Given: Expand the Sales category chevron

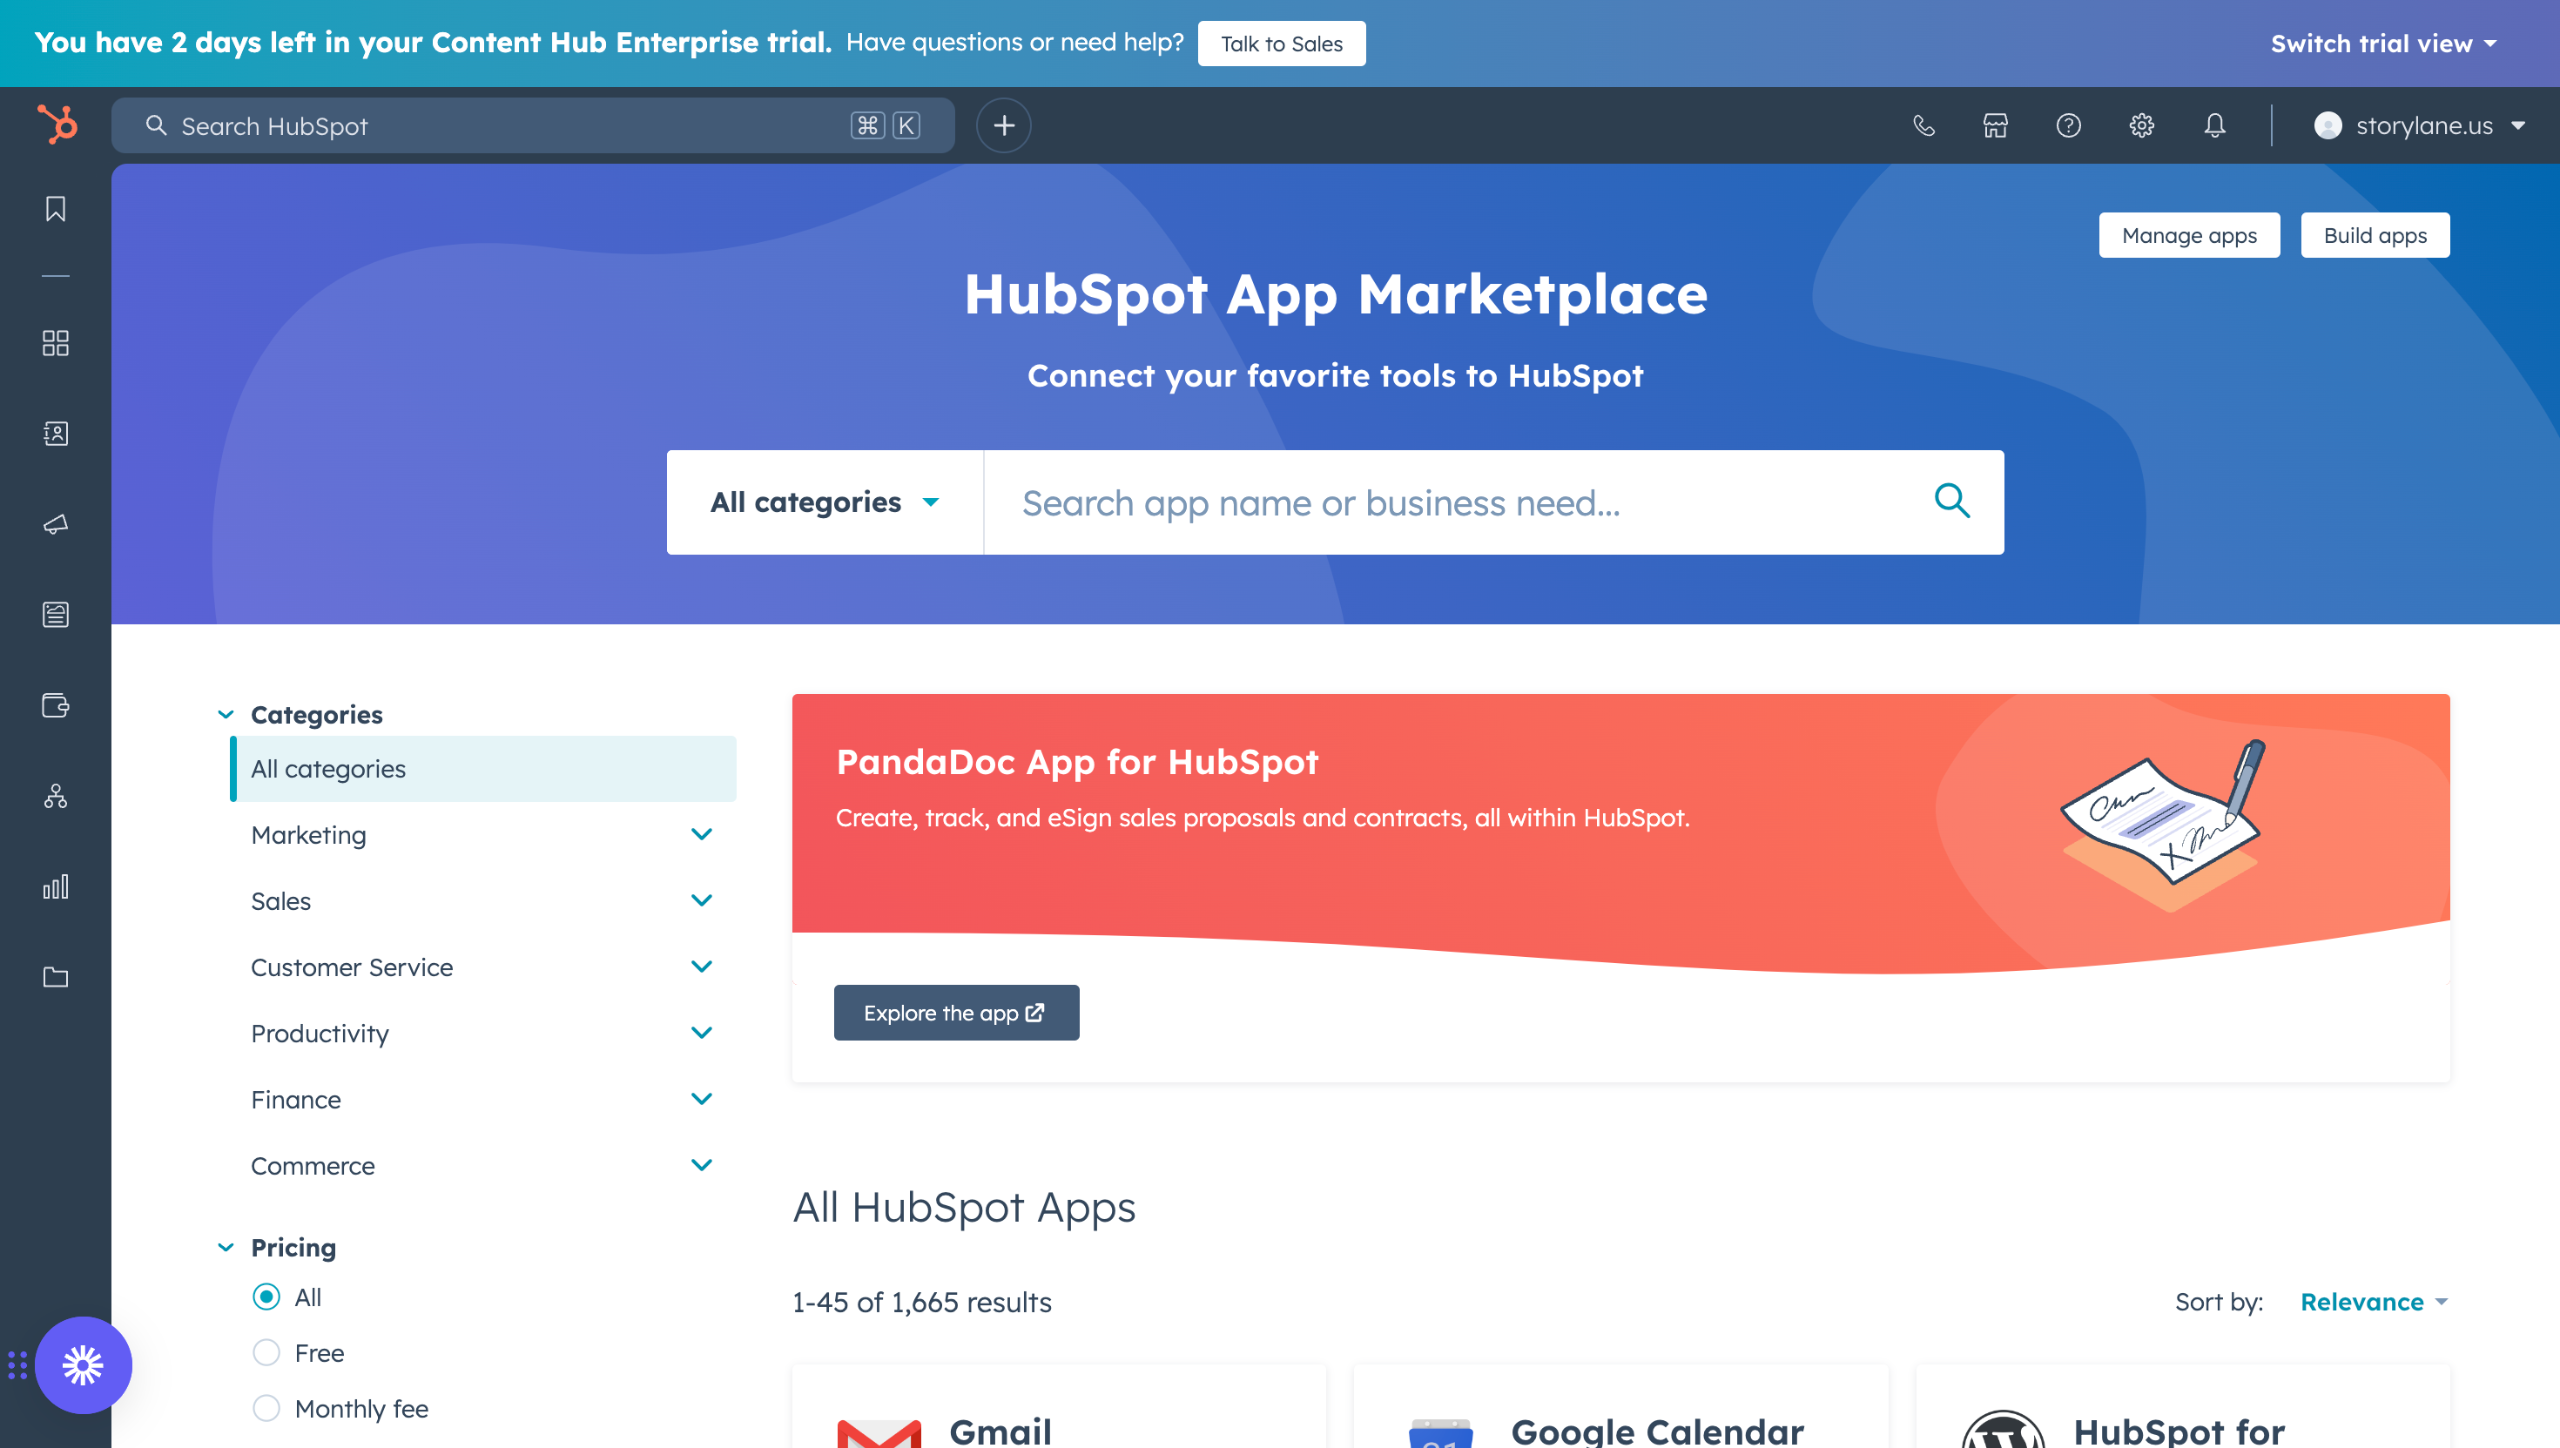Looking at the screenshot, I should point(702,900).
